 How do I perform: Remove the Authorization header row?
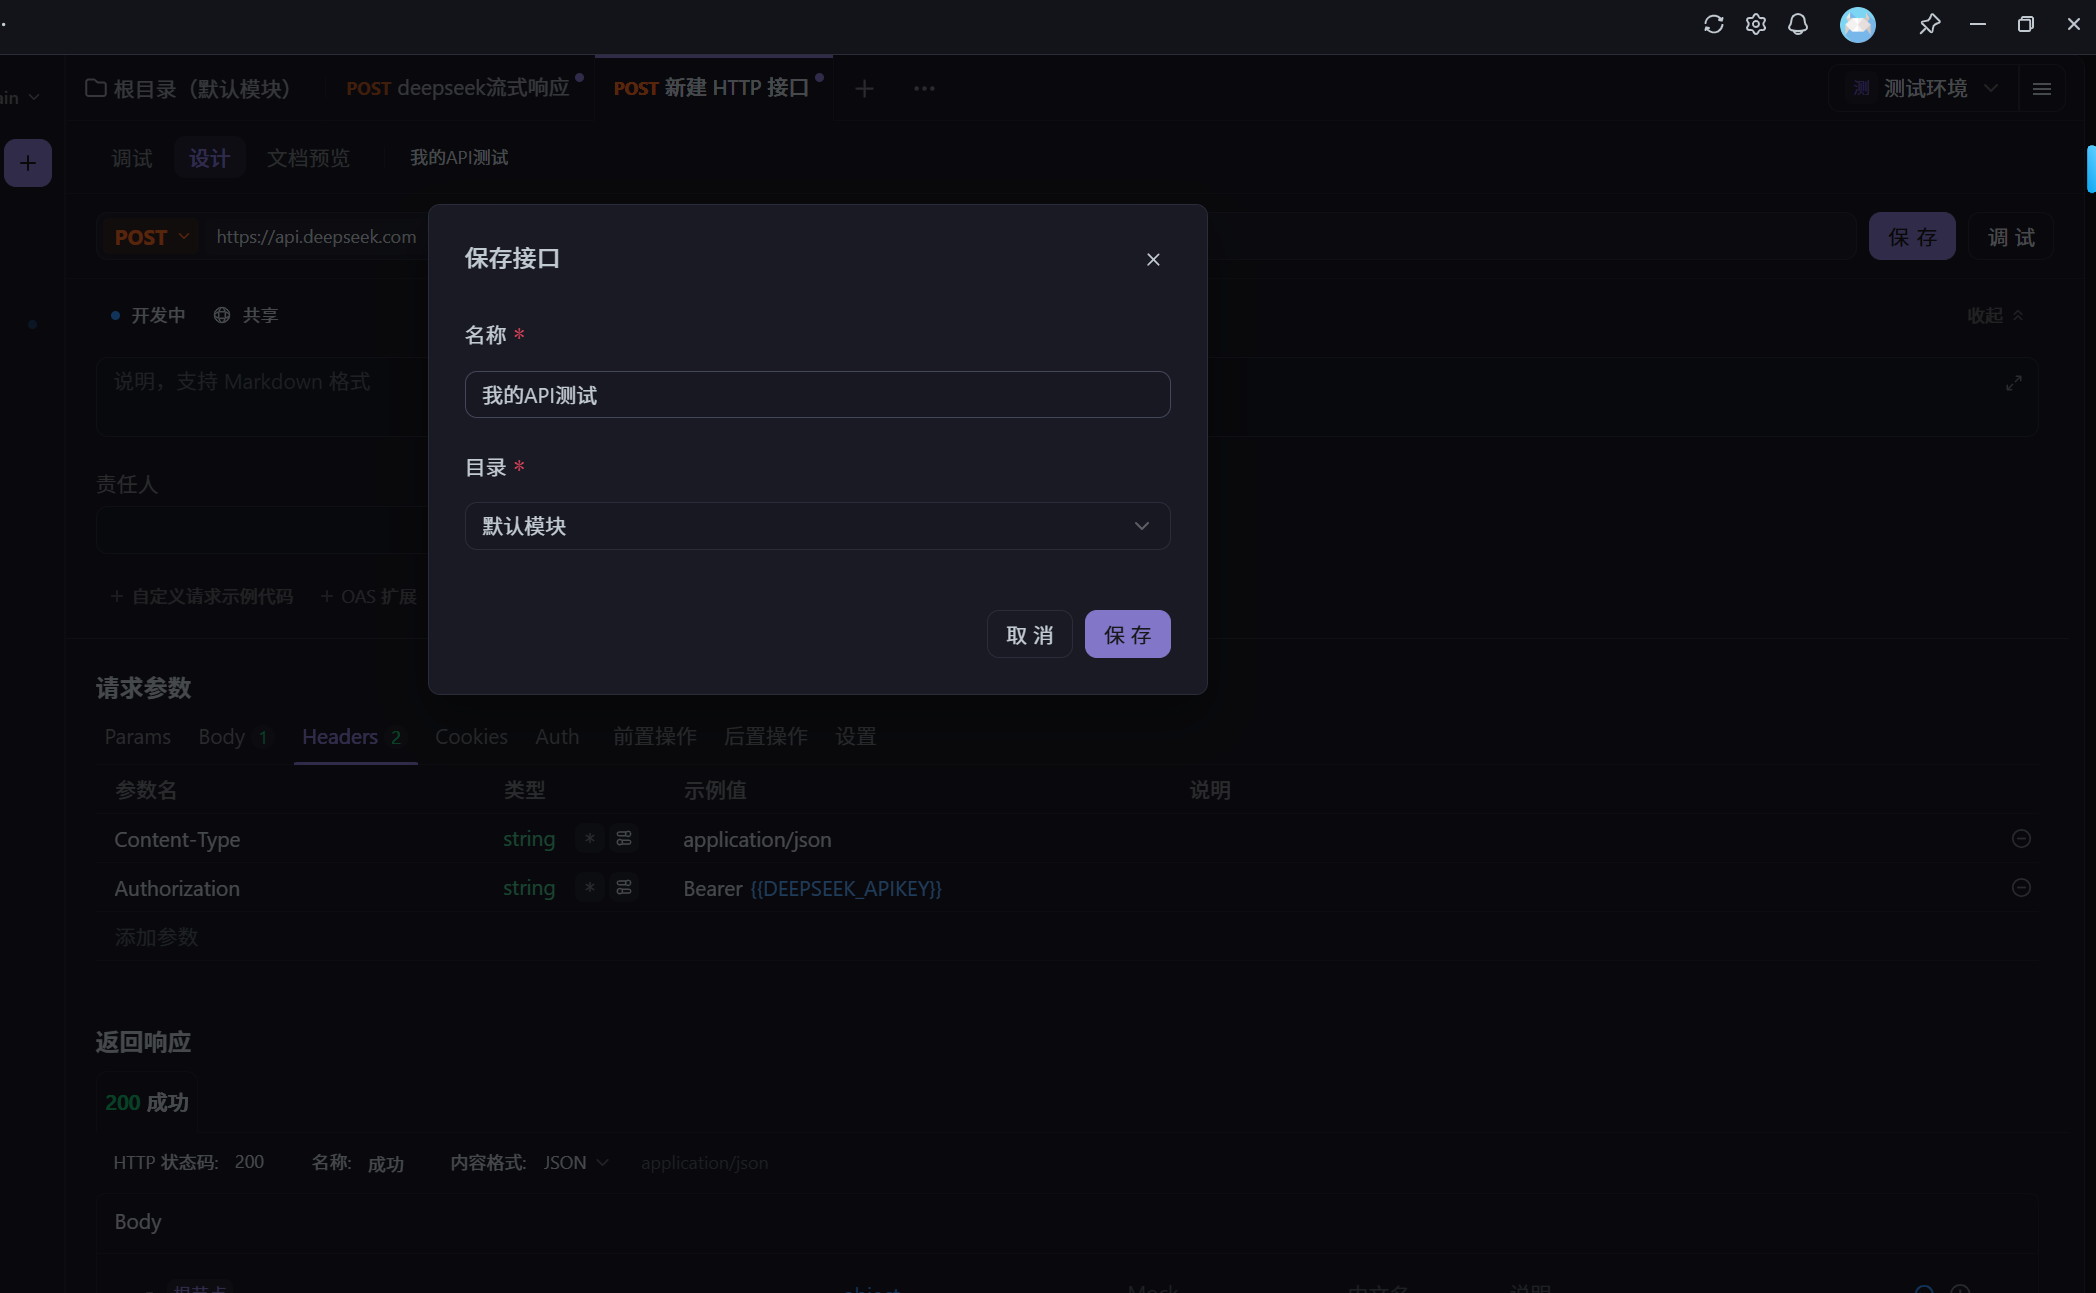tap(2020, 888)
